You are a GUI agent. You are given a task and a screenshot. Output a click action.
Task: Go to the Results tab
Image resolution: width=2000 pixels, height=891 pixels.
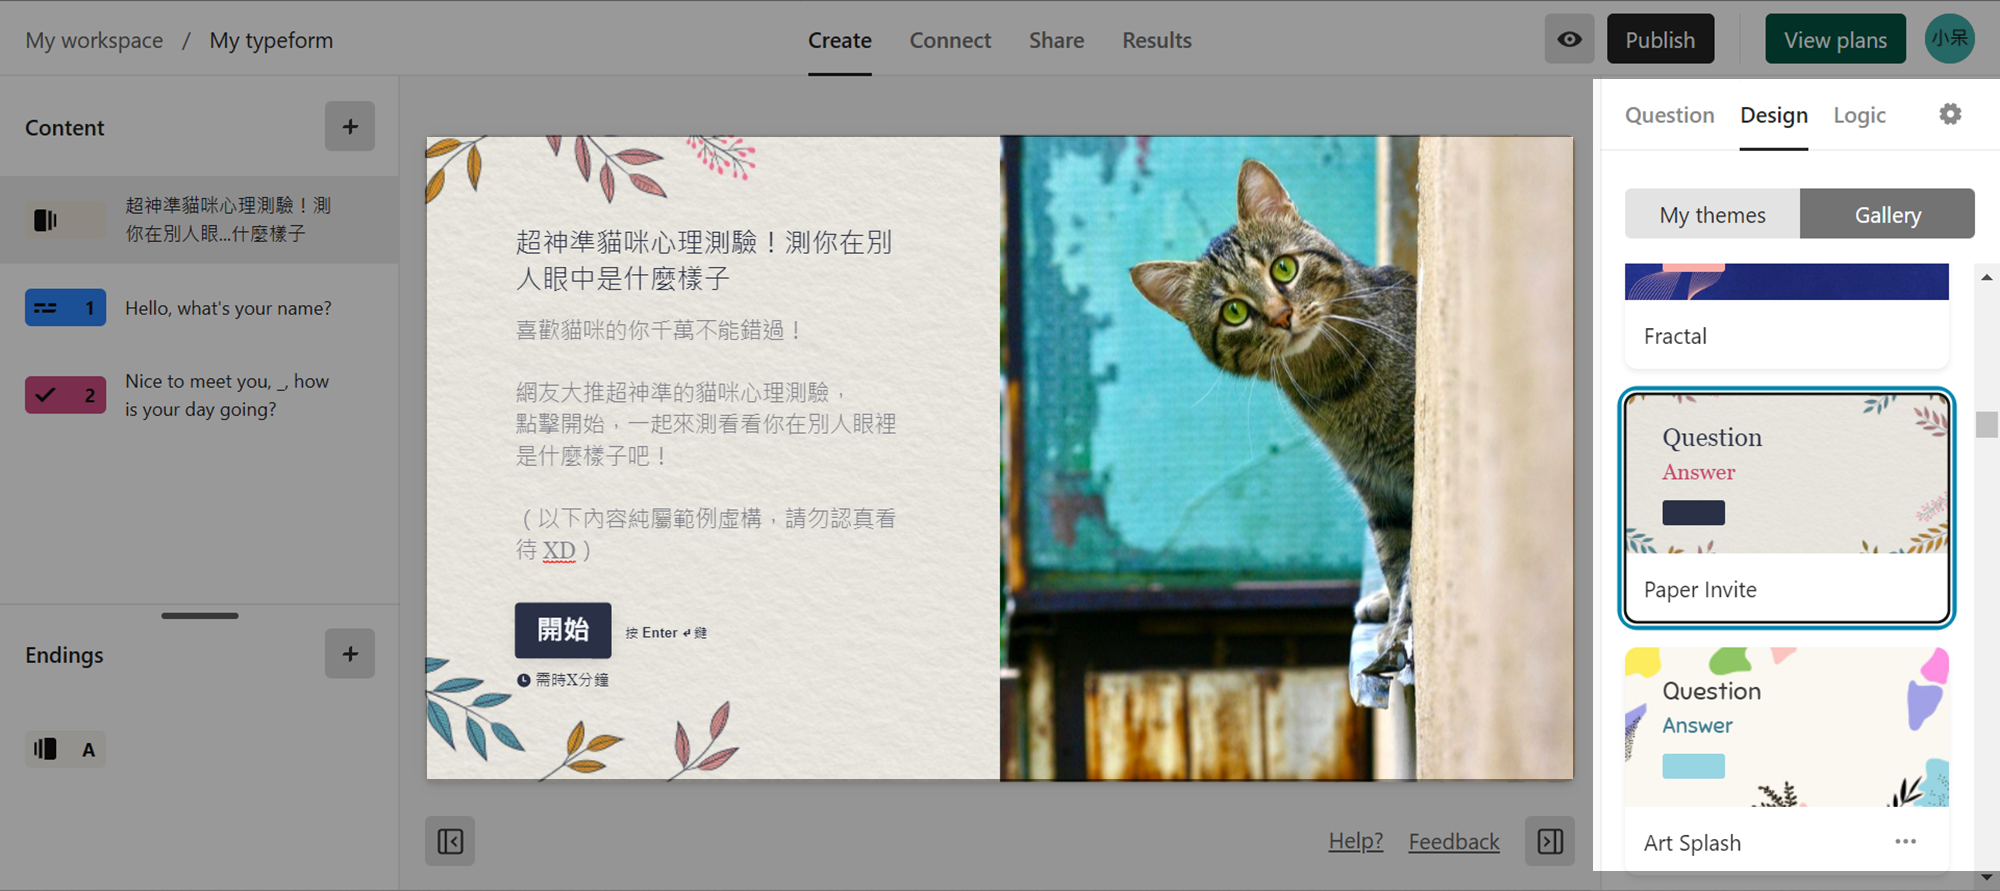pos(1156,40)
